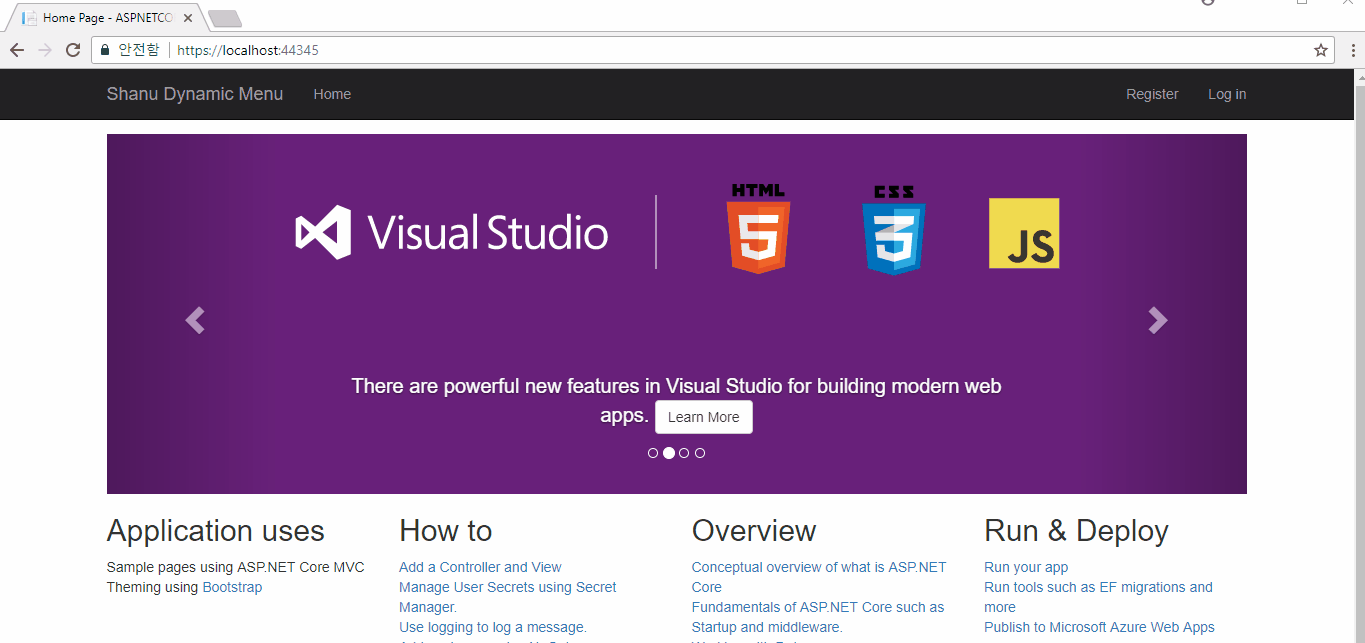
Task: Open Manage User Secrets using Secret Manager link
Action: point(508,597)
